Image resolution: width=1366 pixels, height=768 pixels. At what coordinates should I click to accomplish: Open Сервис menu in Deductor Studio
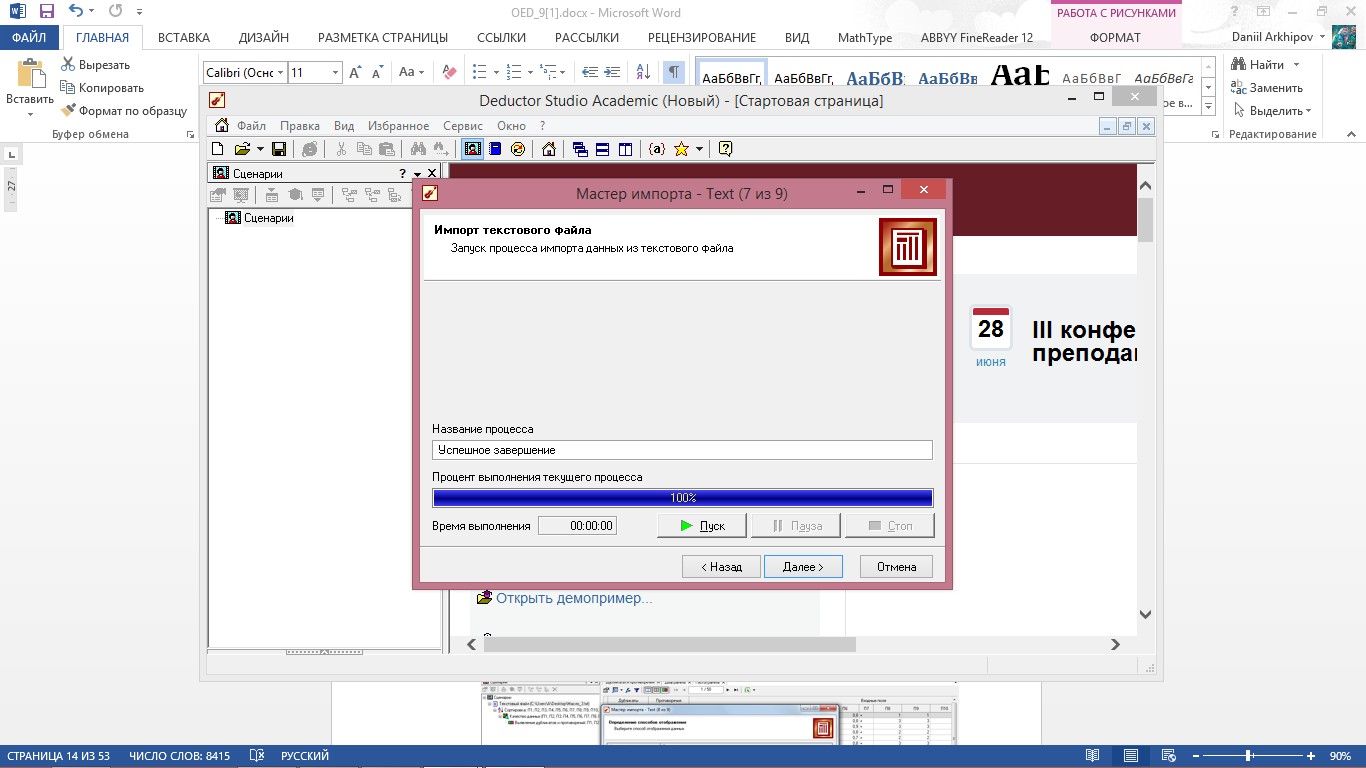(x=463, y=126)
